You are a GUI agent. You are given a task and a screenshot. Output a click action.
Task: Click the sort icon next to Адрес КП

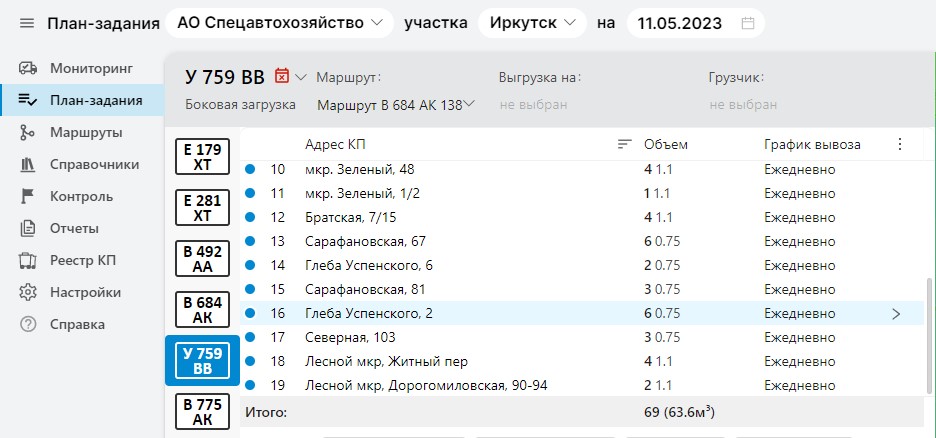click(x=625, y=145)
